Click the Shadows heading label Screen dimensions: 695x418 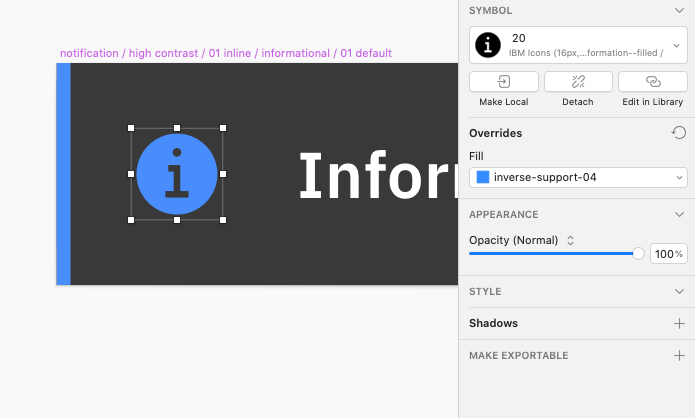(493, 323)
